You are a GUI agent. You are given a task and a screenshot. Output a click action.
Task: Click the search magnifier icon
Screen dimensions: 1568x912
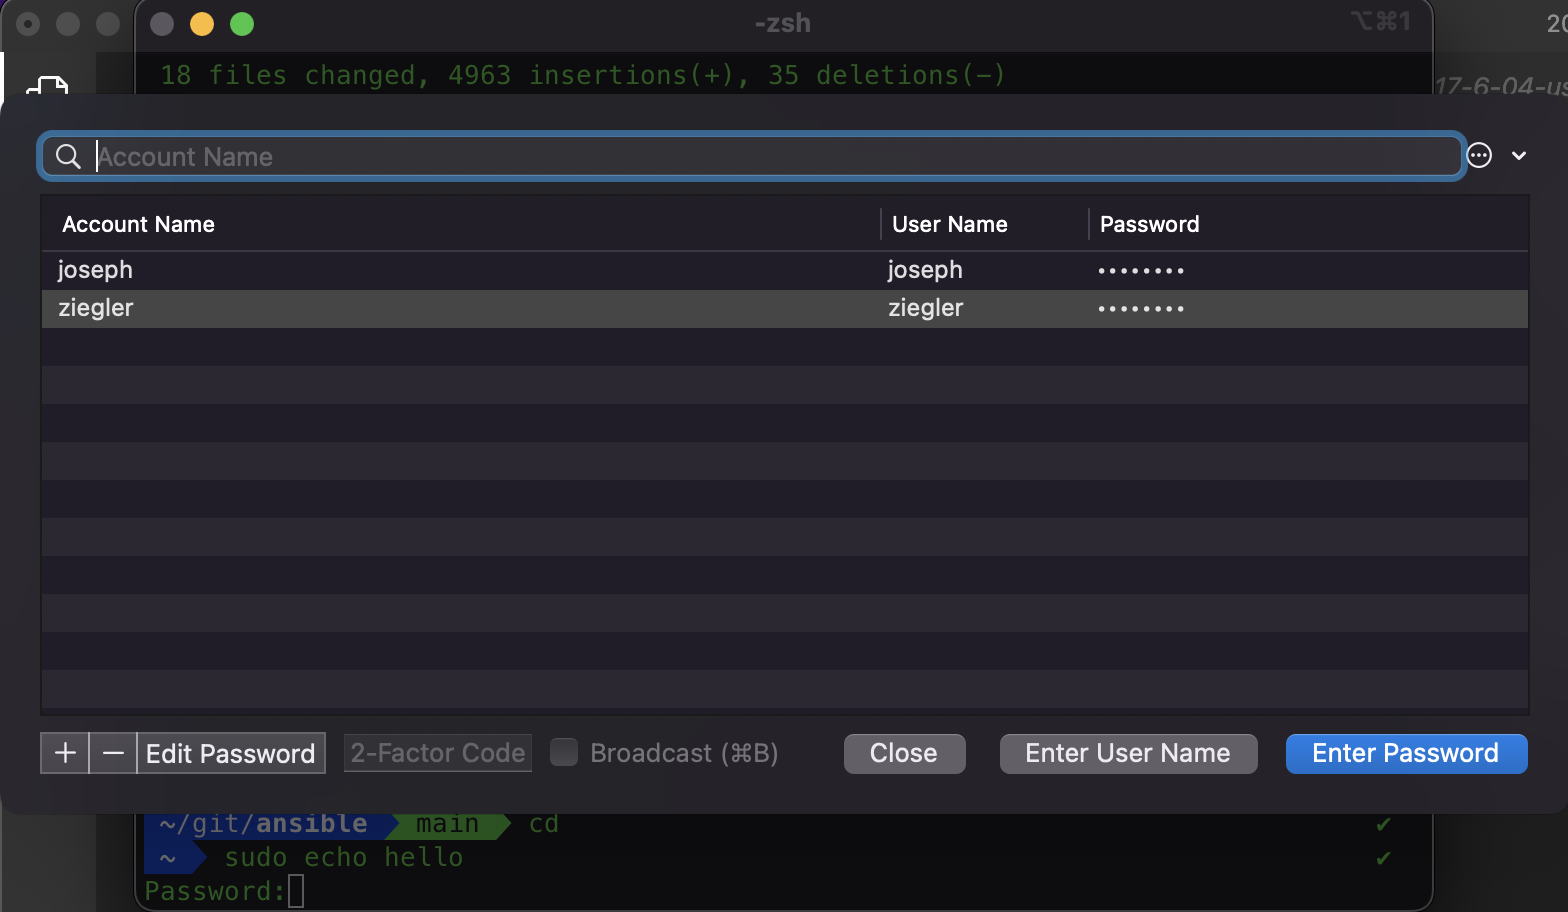click(x=68, y=156)
